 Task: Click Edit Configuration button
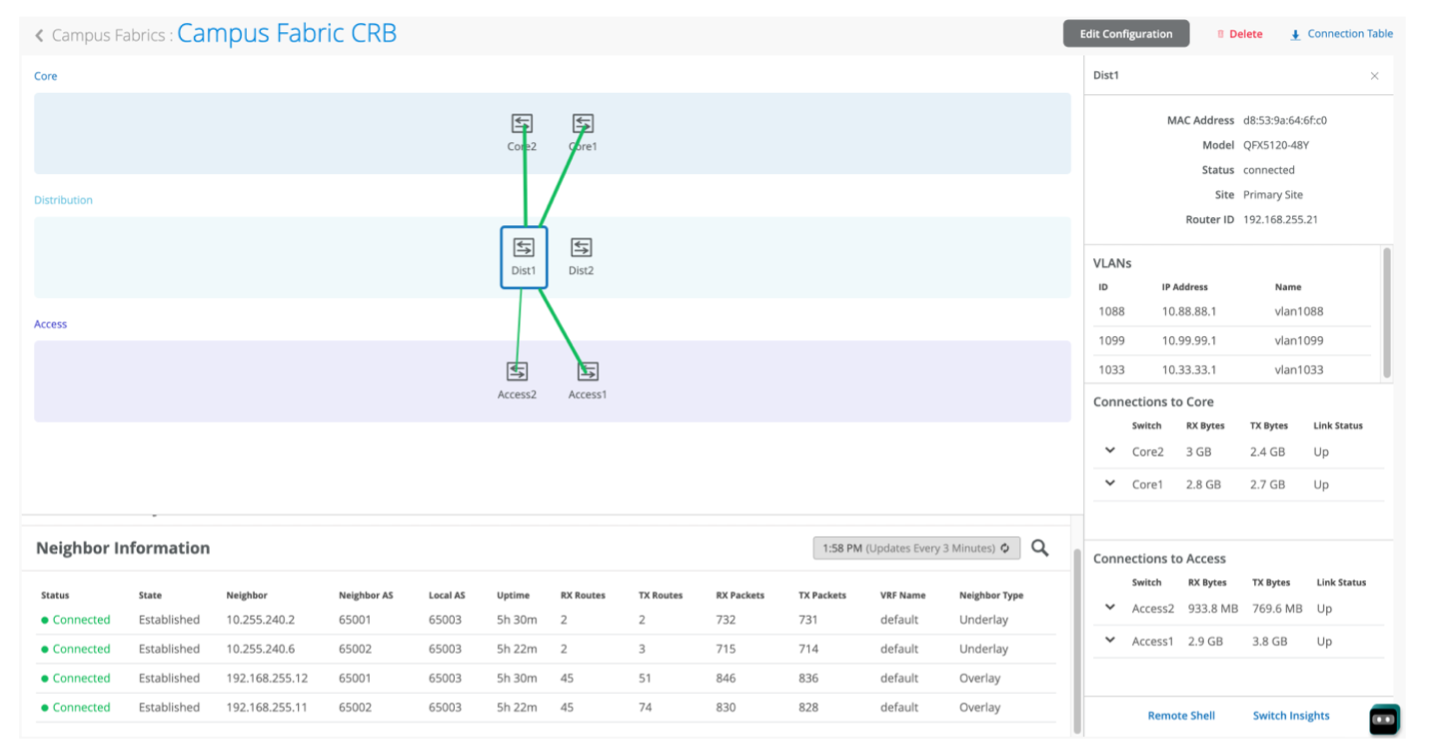[x=1125, y=34]
